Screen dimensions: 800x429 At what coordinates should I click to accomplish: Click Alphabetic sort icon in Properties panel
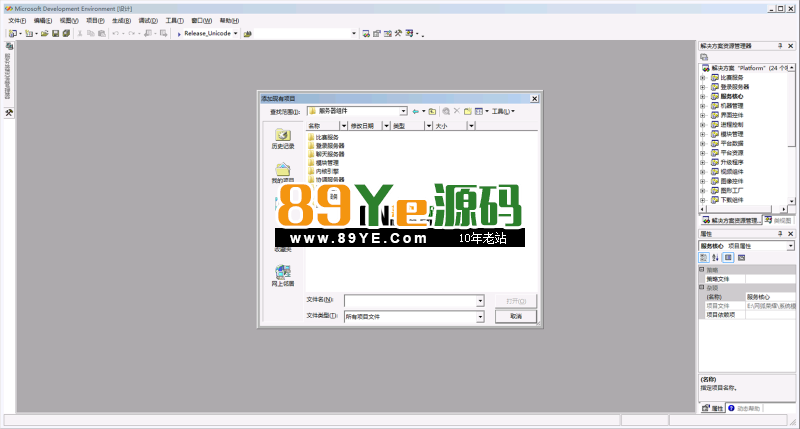coord(715,258)
